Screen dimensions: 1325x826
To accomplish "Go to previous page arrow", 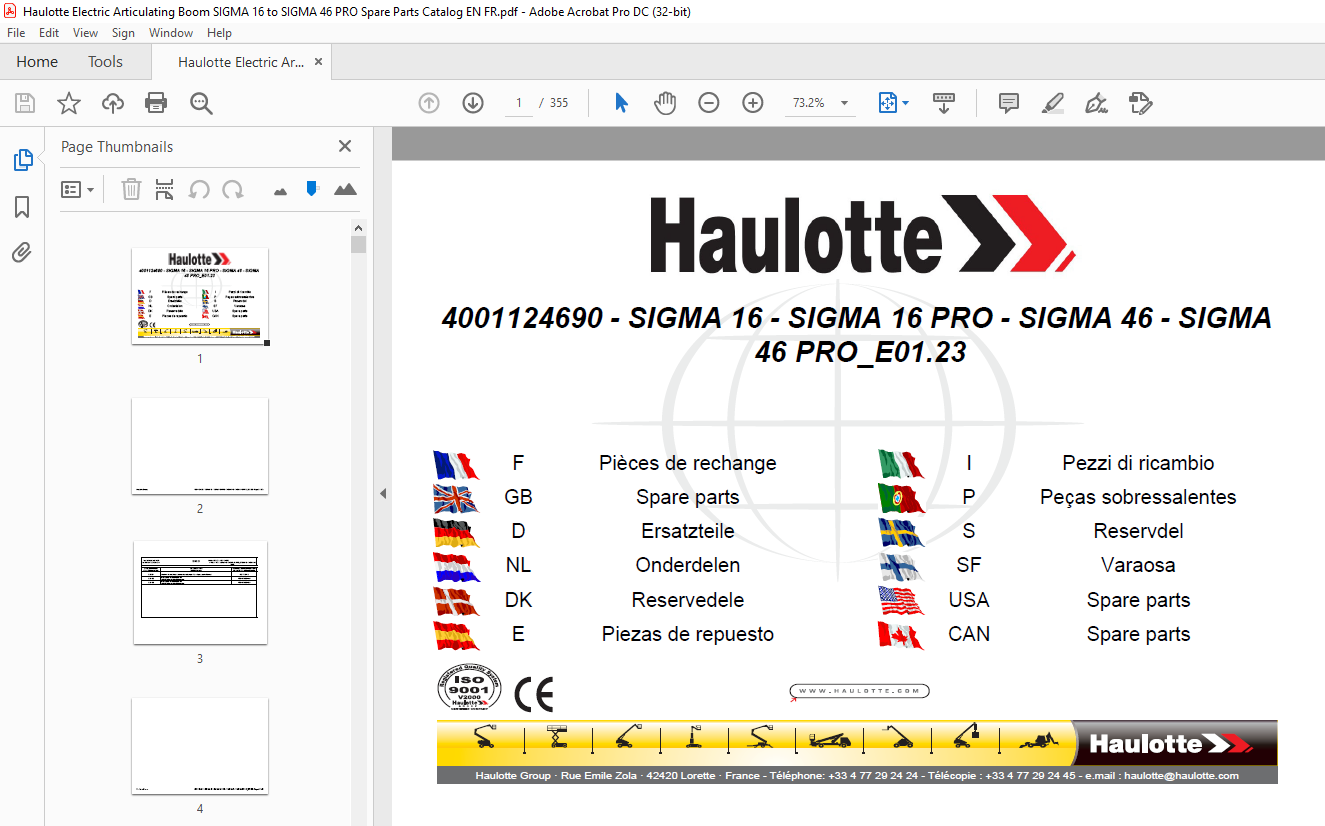I will 429,103.
